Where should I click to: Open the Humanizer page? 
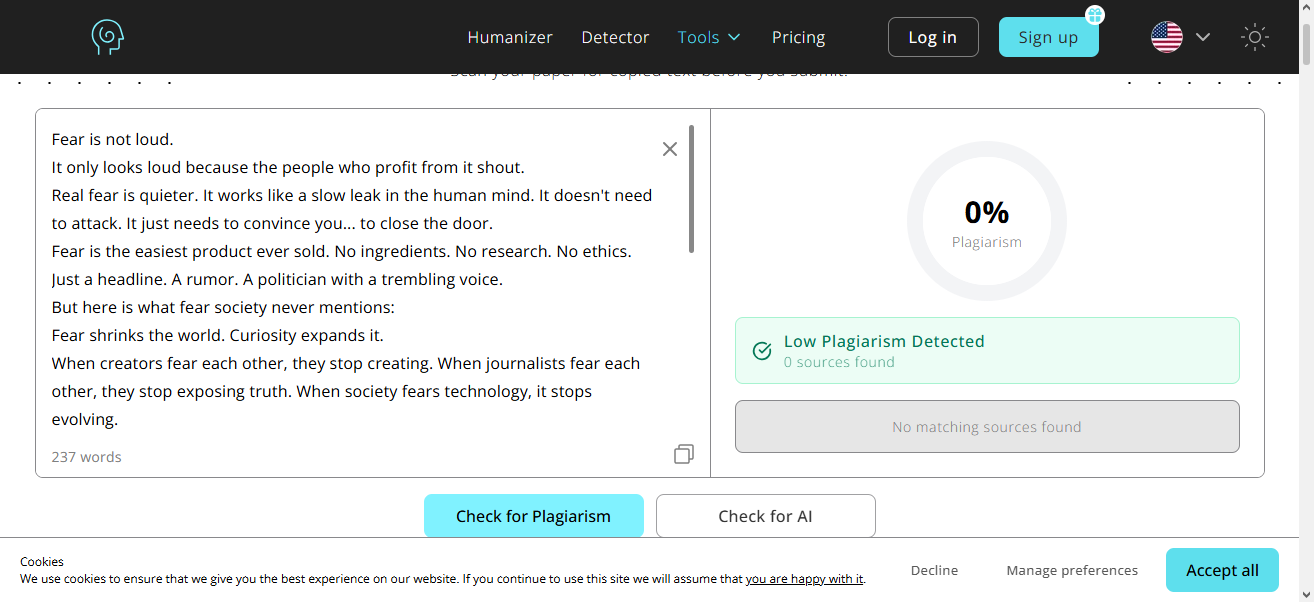pos(510,37)
